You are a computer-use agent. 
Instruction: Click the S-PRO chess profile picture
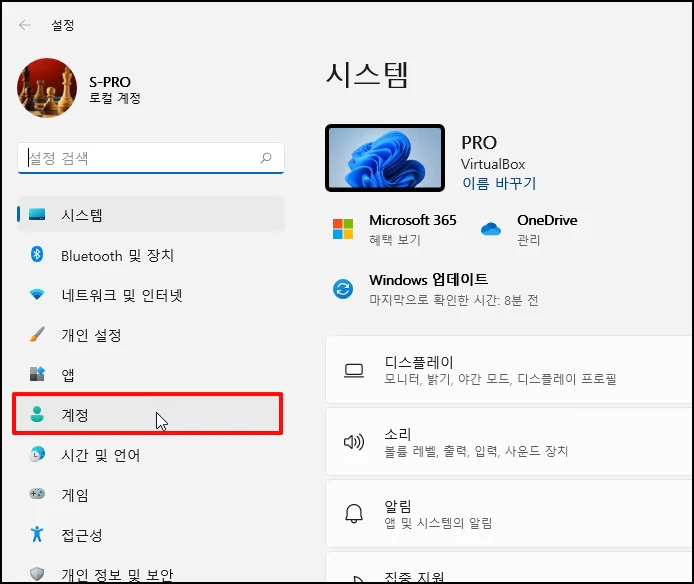(47, 88)
